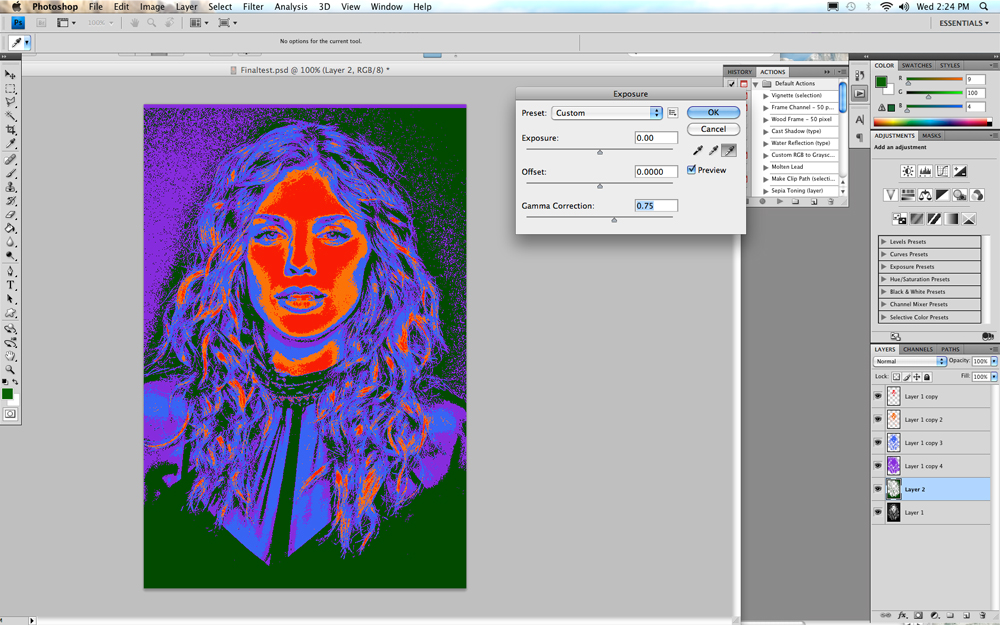Switch to the Swatches tab

[916, 66]
